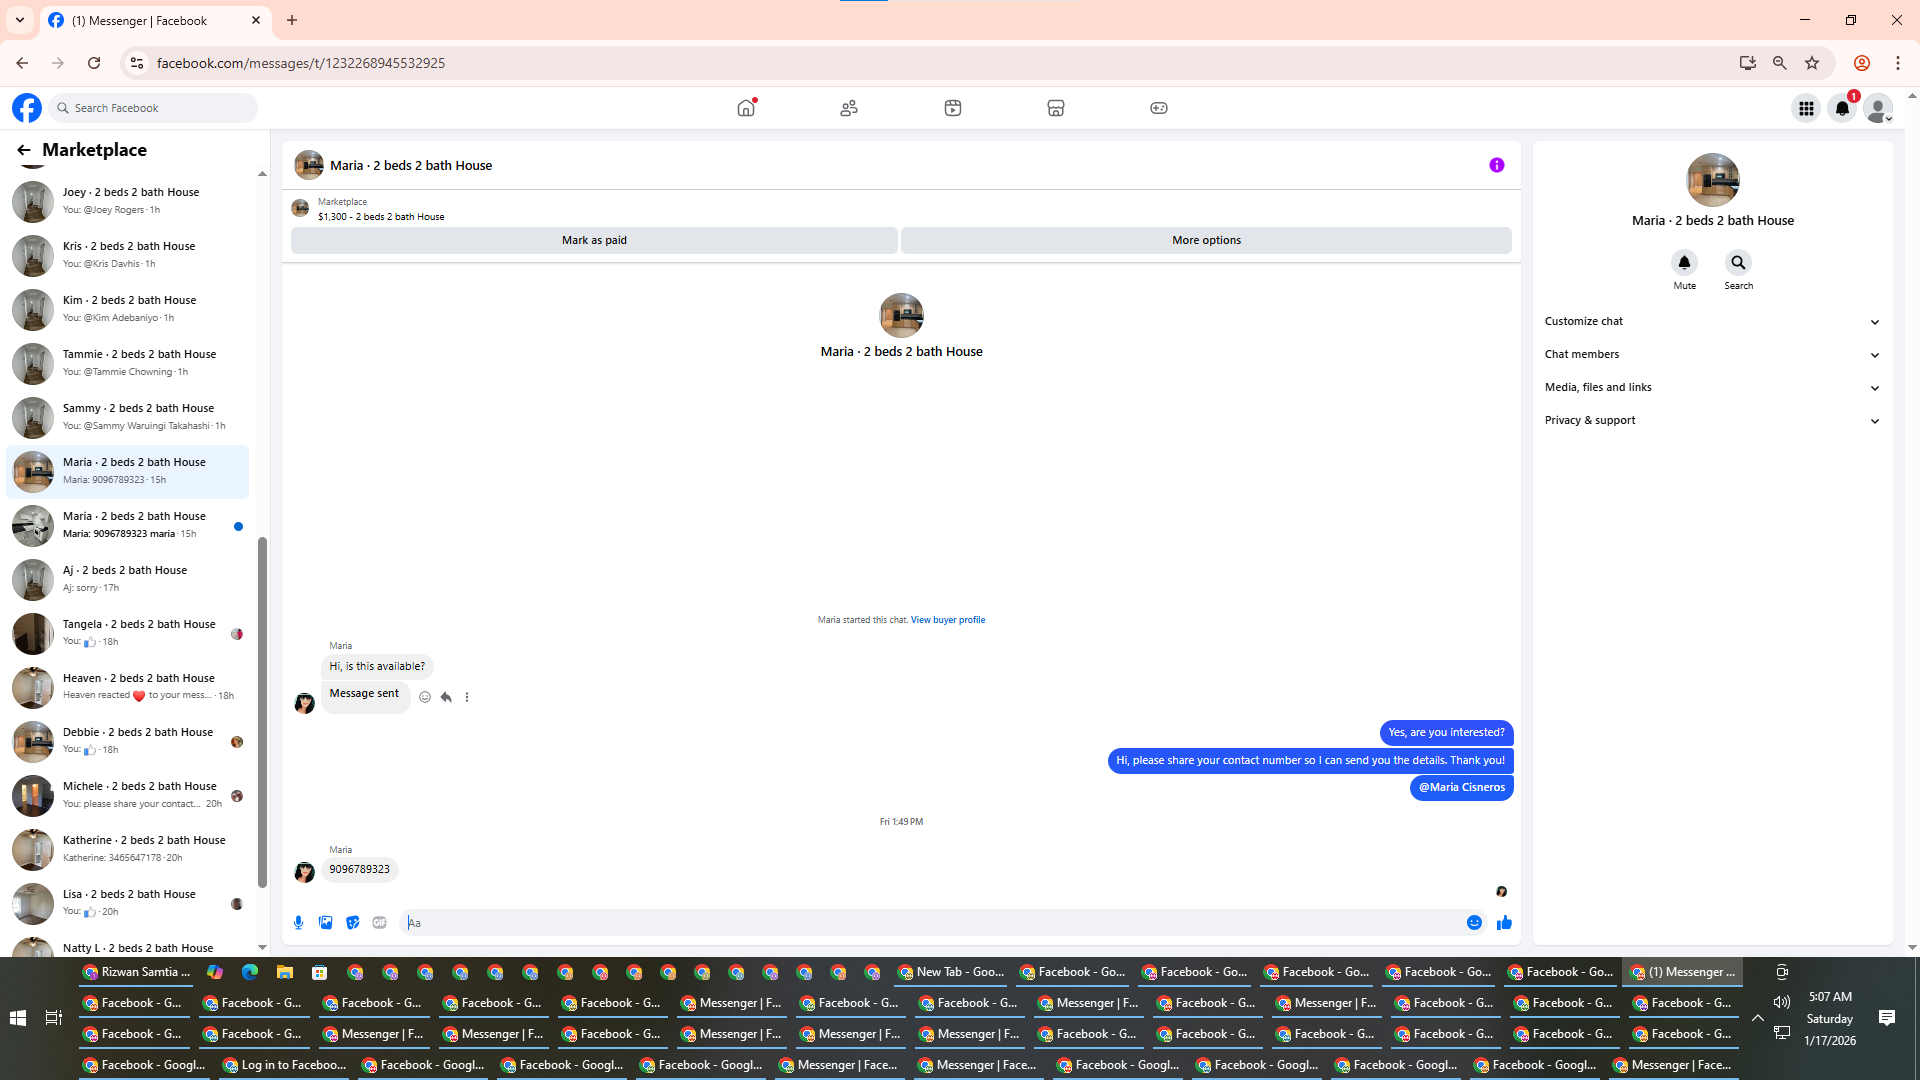React to Message sent with emoji icon
Screen dimensions: 1920x1080
425,697
